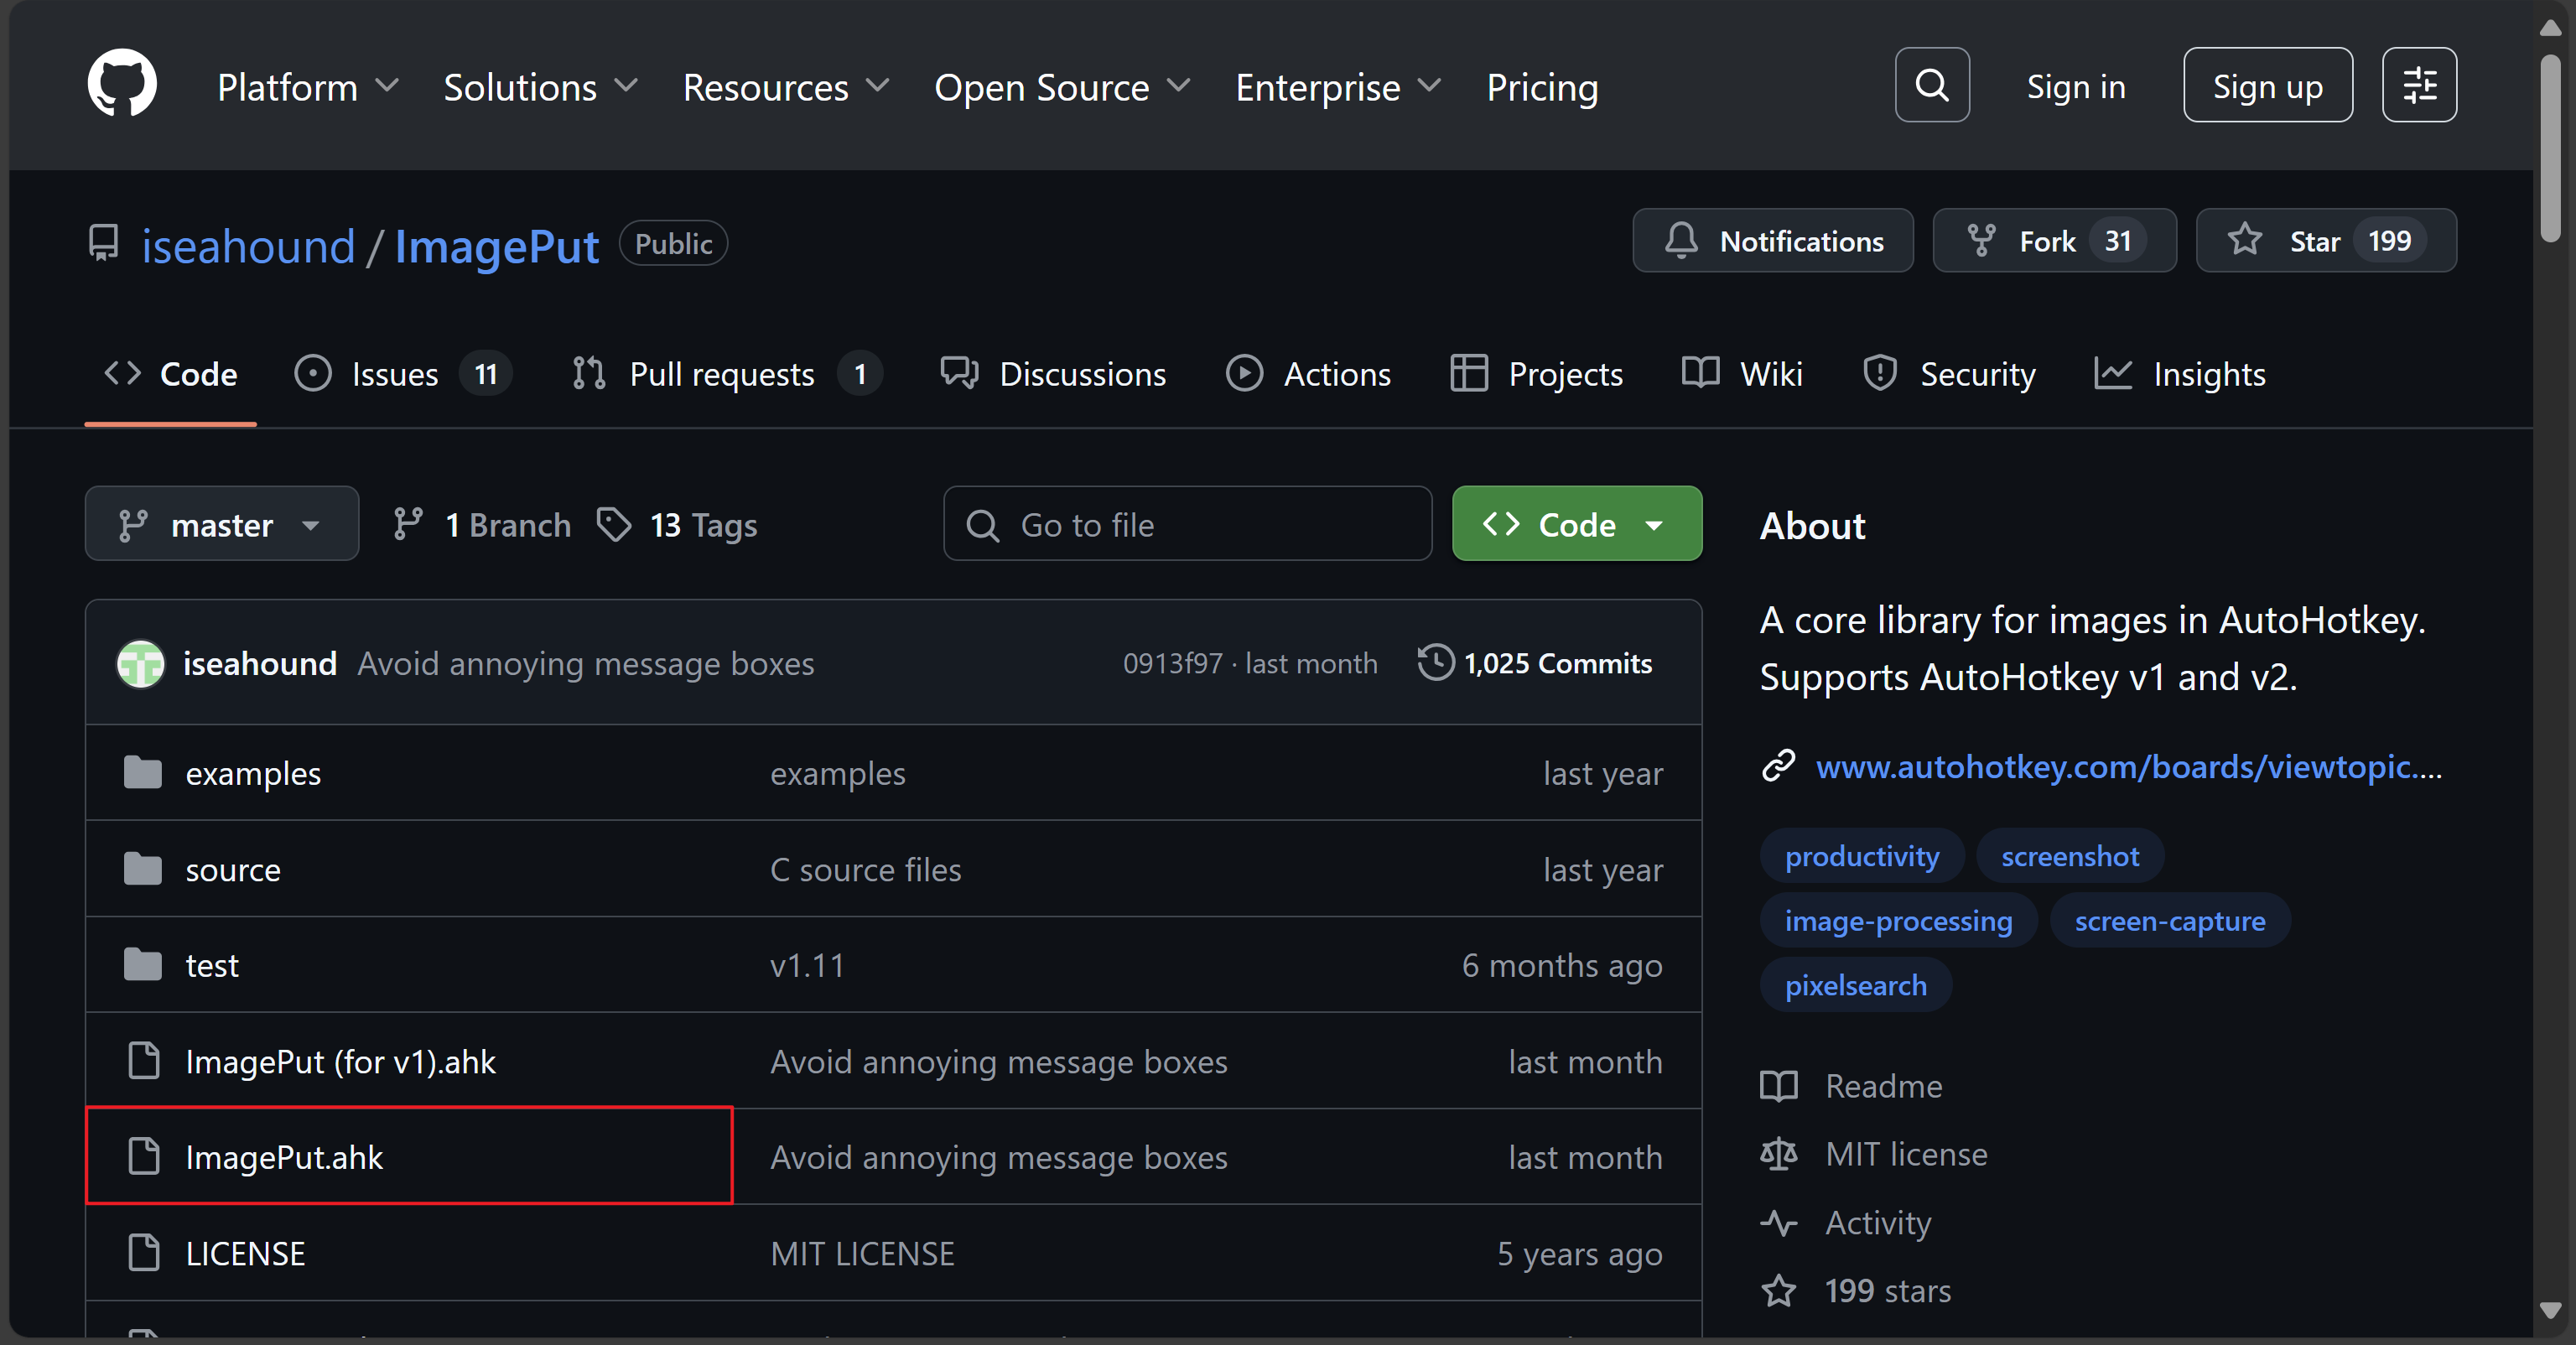Open the image-processing topic tag
This screenshot has width=2576, height=1345.
1898,920
